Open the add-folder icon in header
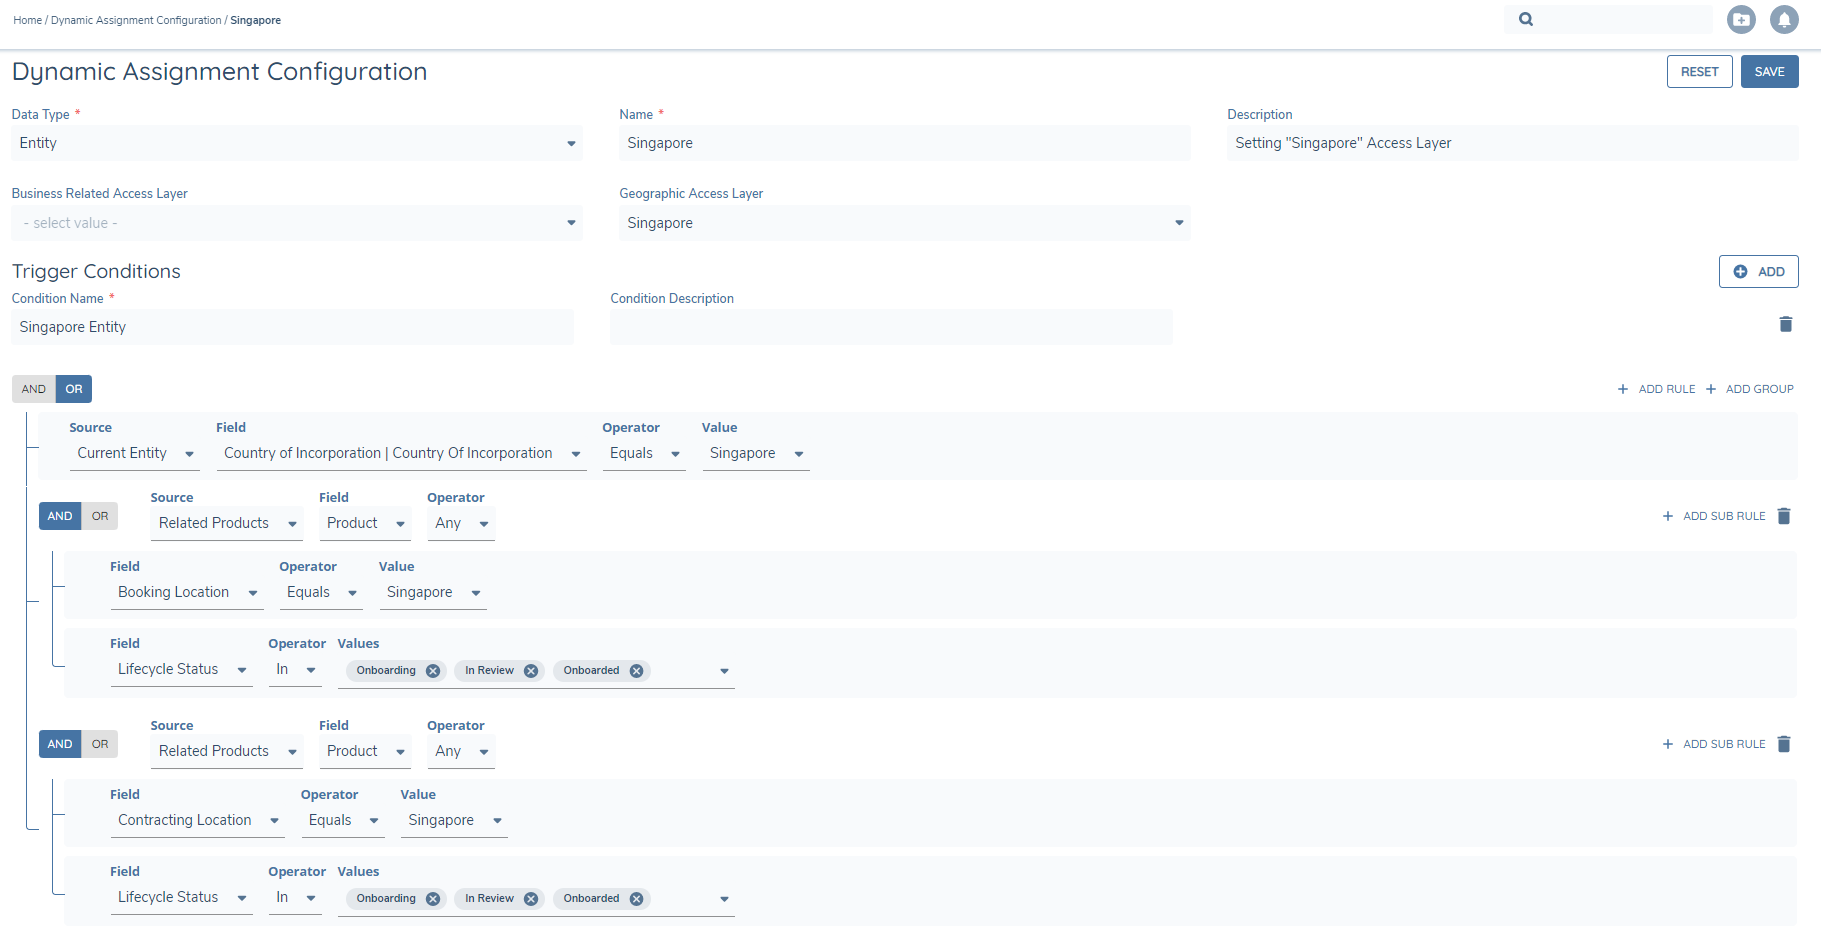1821x935 pixels. pyautogui.click(x=1741, y=19)
